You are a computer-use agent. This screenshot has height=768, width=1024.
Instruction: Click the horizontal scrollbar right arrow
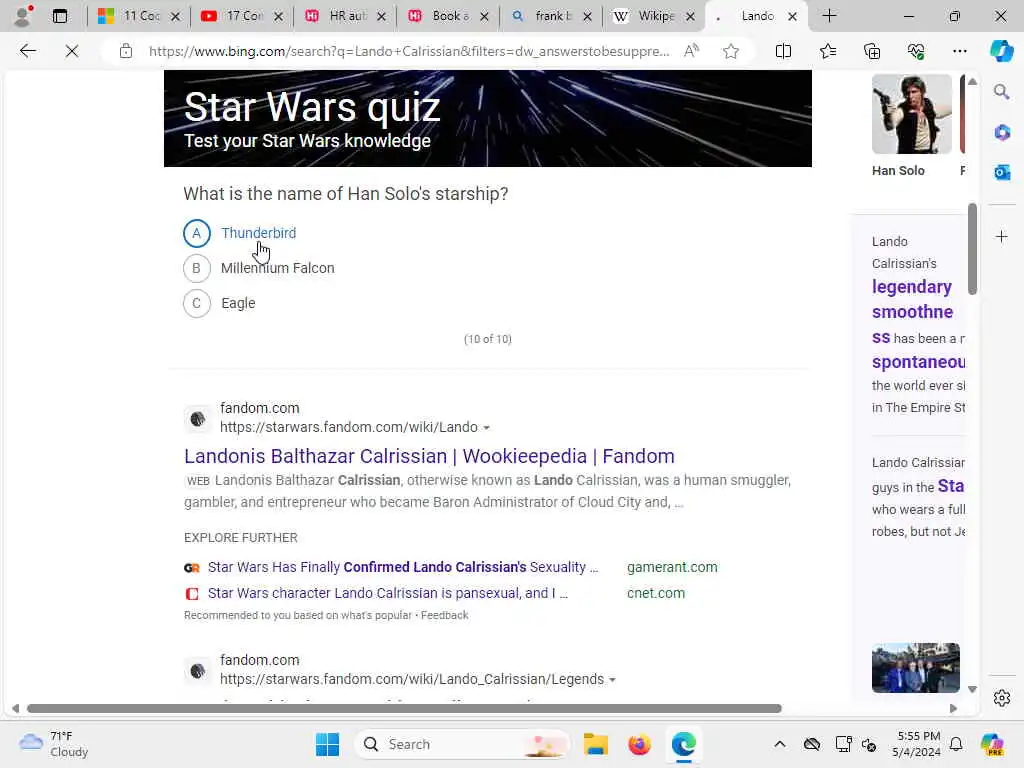tap(953, 709)
